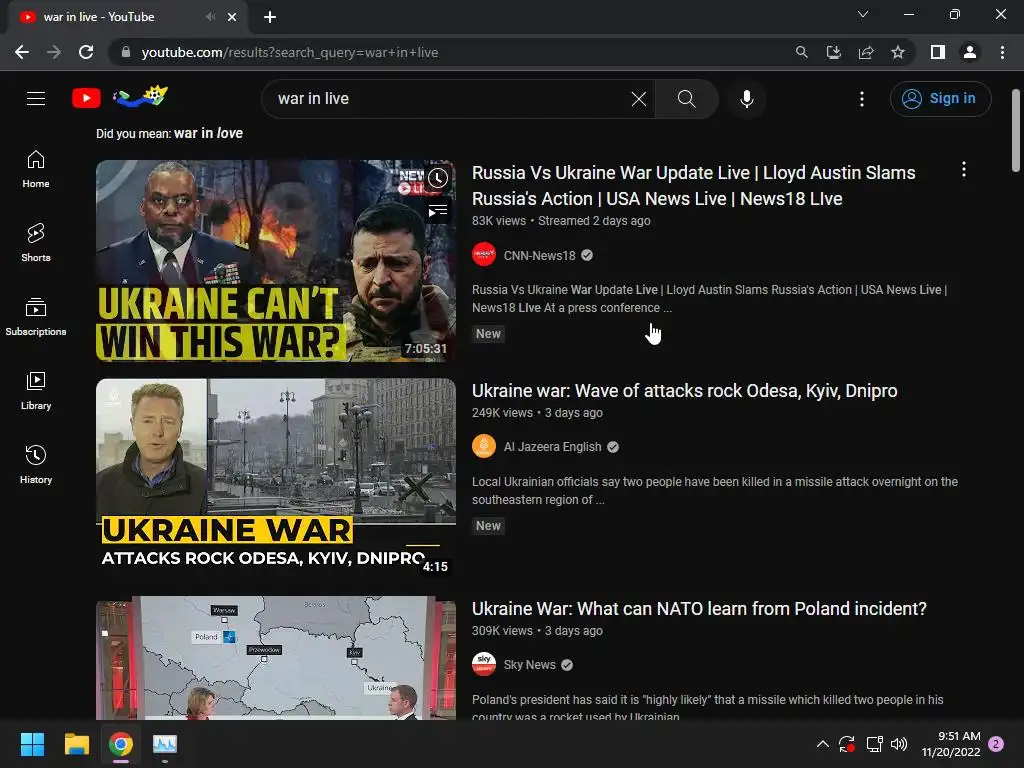Click the lock icon site information
Screen dimensions: 1024x768
pos(126,52)
